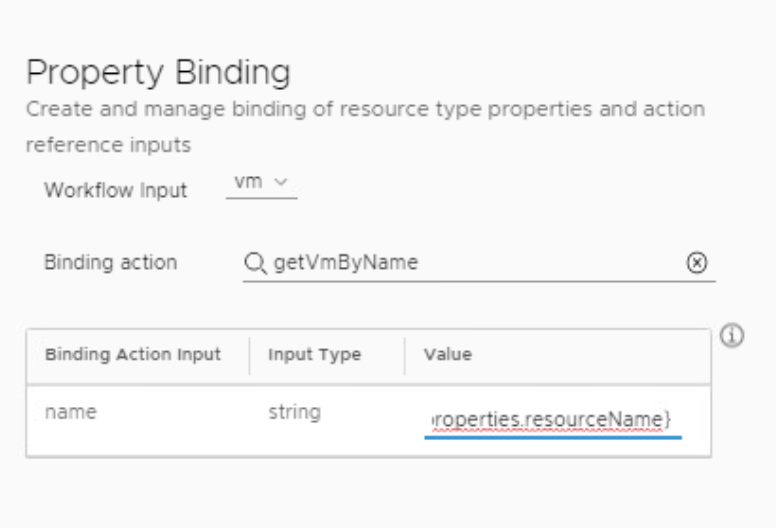The height and width of the screenshot is (528, 776).
Task: Clear the Binding action search field
Action: pyautogui.click(x=698, y=263)
